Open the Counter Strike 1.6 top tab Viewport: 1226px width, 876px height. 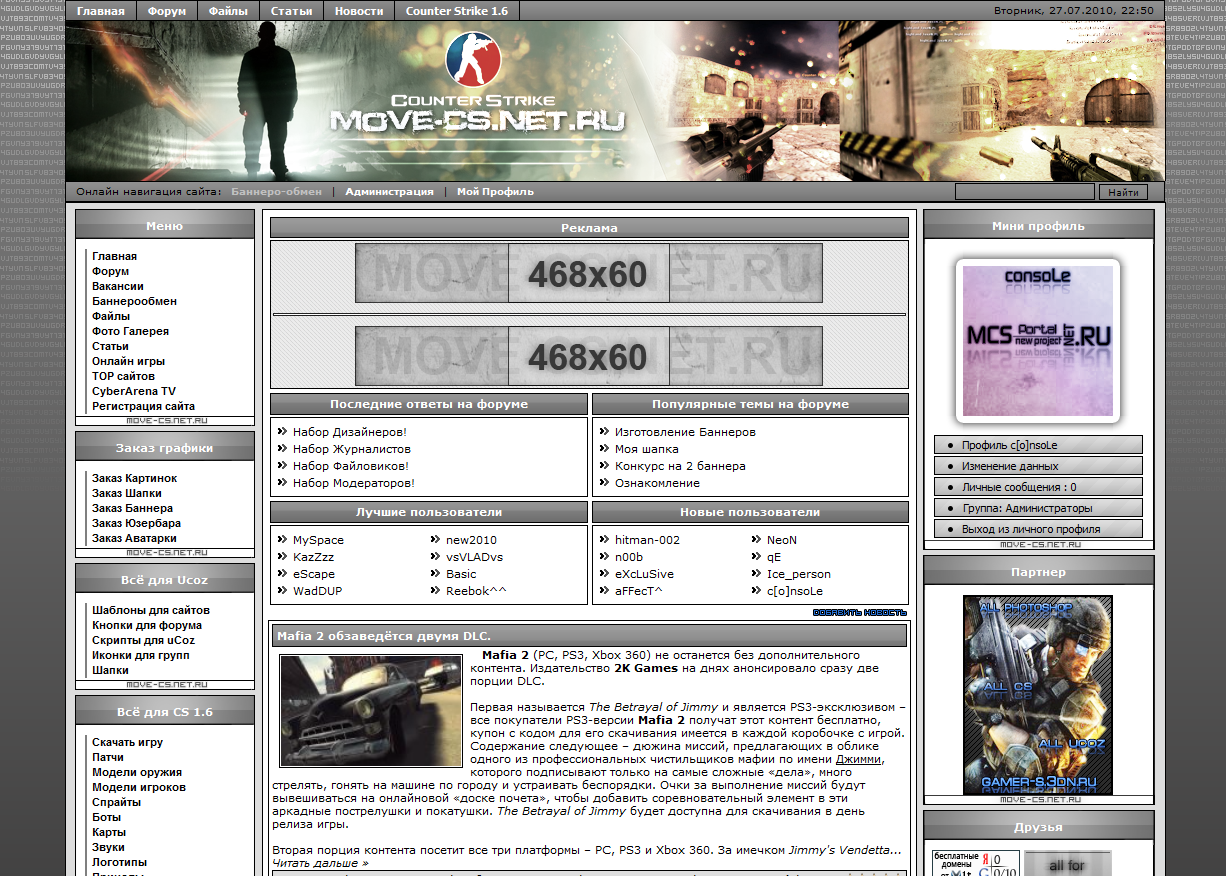pyautogui.click(x=456, y=11)
